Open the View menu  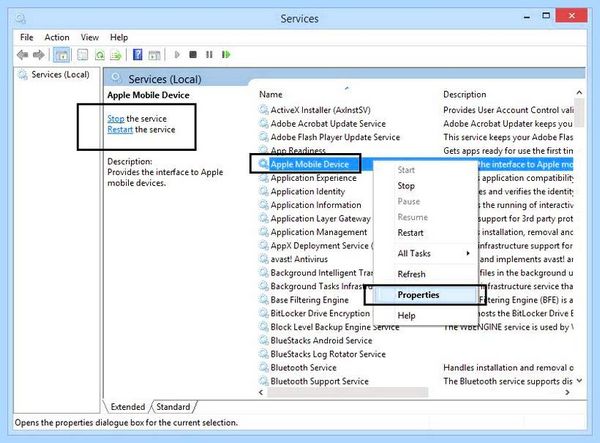click(90, 37)
